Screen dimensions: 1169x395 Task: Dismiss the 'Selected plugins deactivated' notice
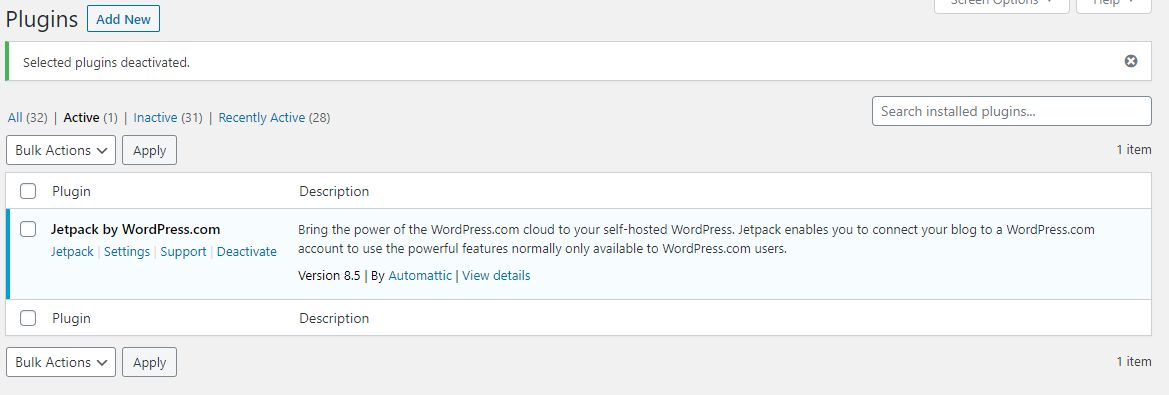point(1131,61)
